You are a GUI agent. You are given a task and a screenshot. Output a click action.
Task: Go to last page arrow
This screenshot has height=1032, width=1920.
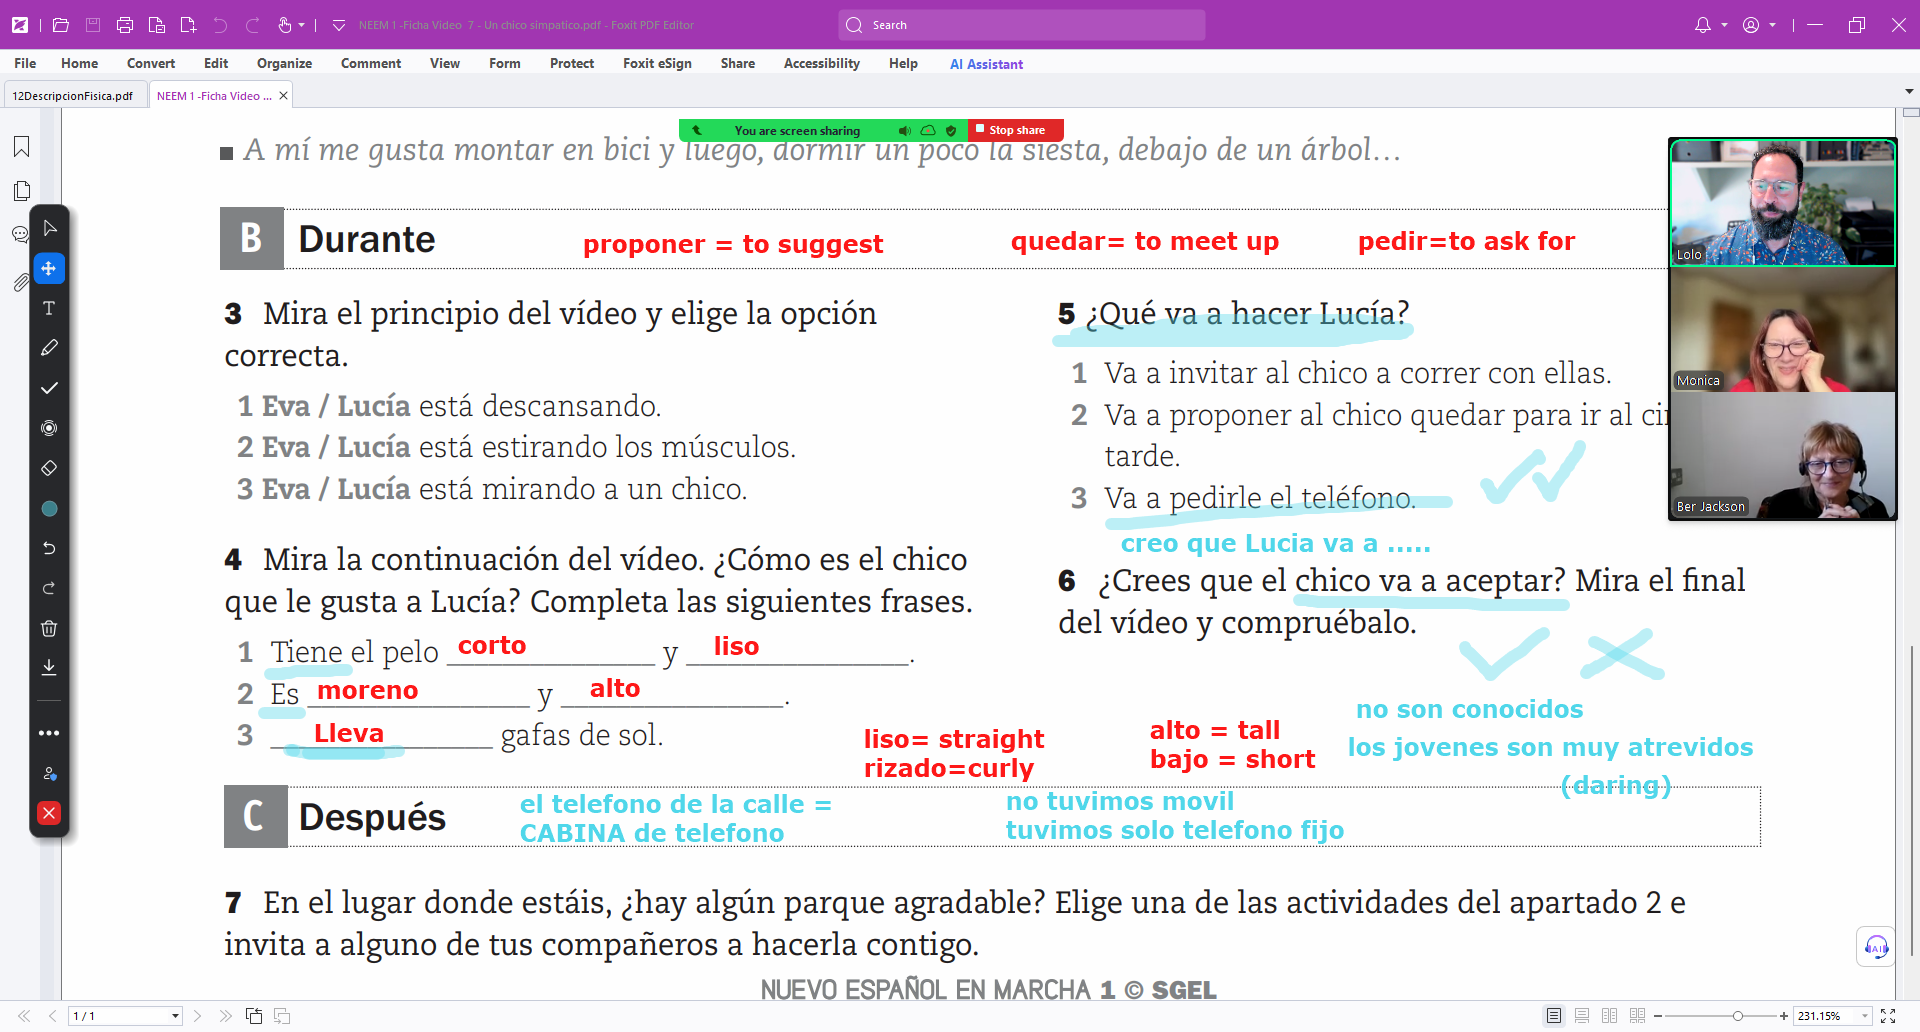(x=226, y=1016)
